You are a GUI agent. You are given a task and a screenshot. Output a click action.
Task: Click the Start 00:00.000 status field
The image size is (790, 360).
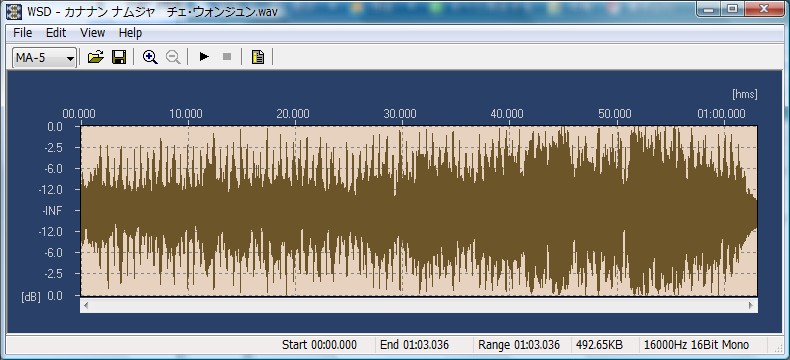click(x=319, y=345)
